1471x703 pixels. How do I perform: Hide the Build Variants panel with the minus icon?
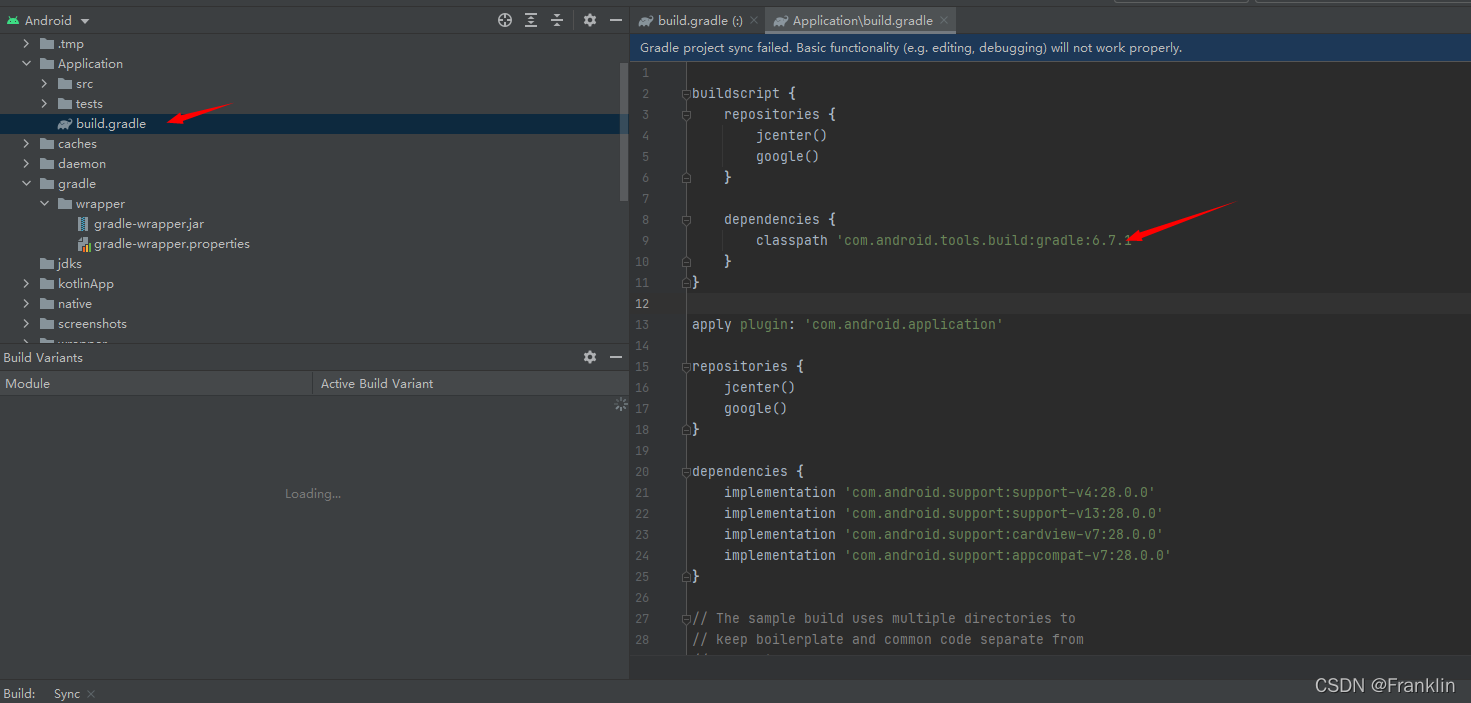click(x=615, y=357)
